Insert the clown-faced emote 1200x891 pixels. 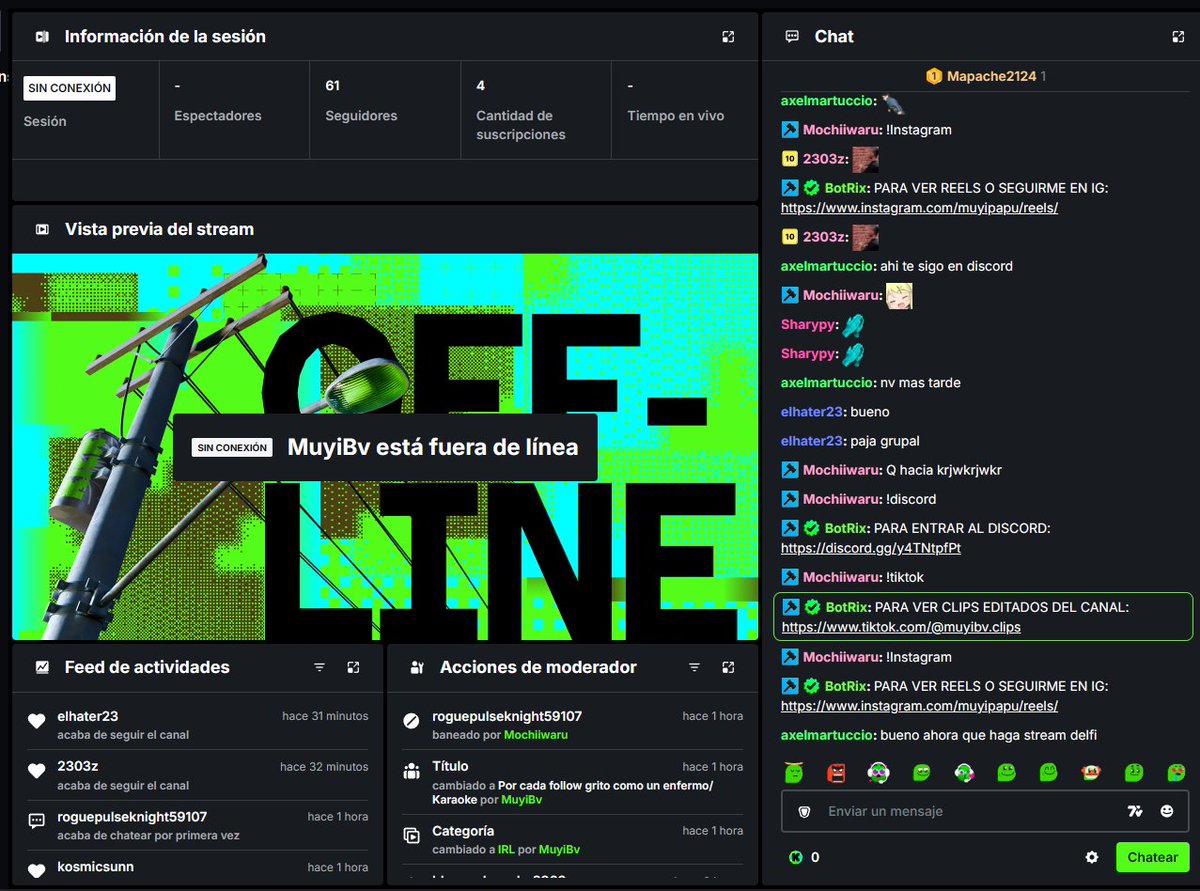coord(1091,772)
